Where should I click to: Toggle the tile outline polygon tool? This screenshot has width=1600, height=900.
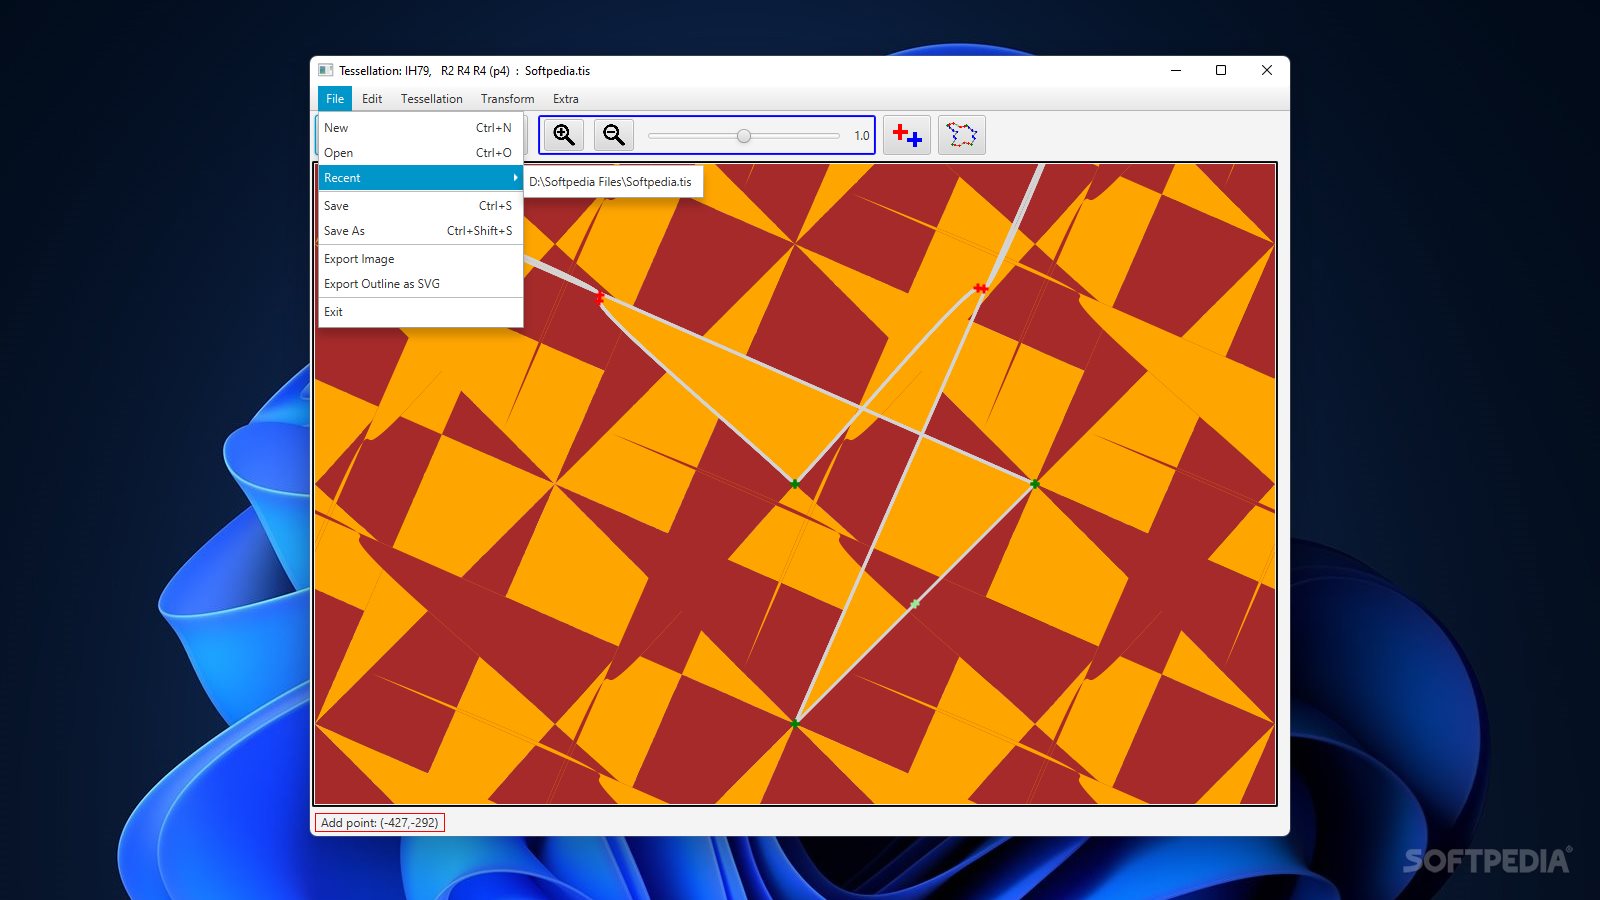962,135
